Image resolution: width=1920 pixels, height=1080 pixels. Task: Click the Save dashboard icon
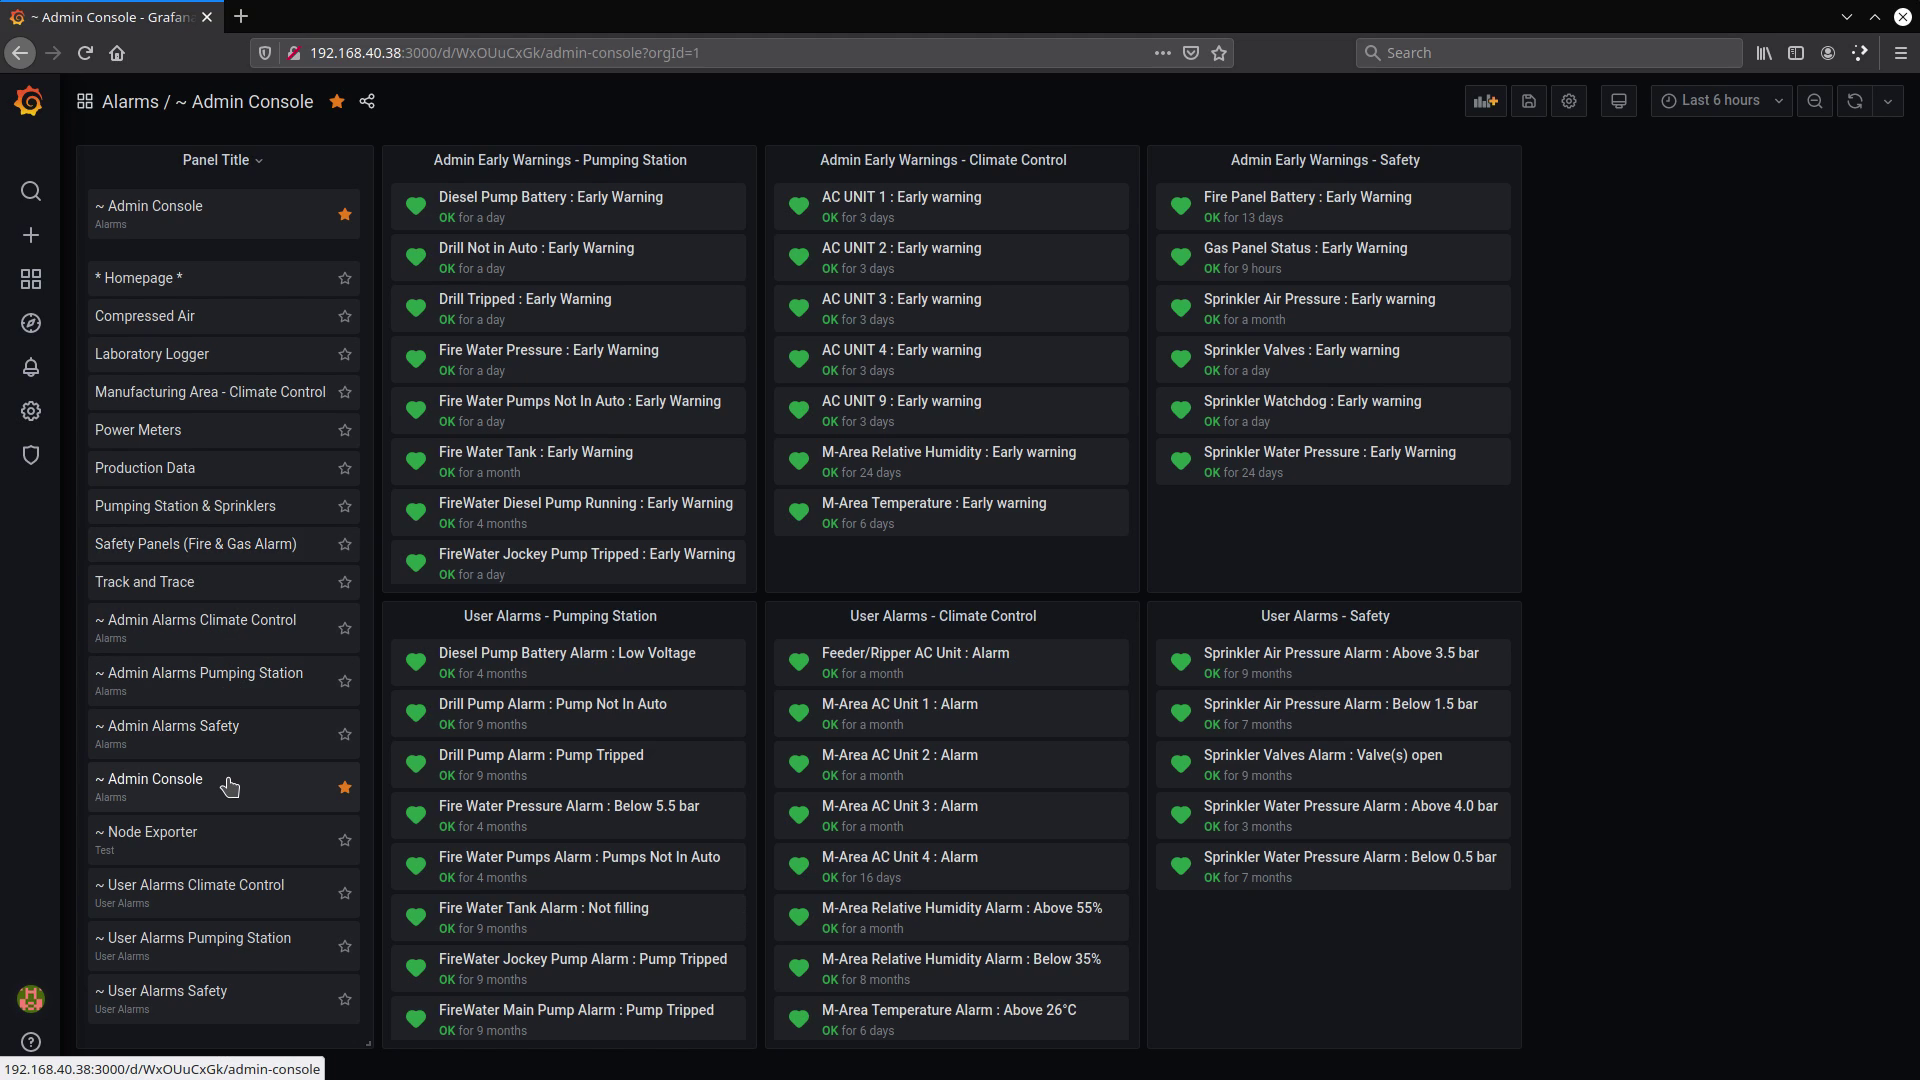pyautogui.click(x=1528, y=101)
